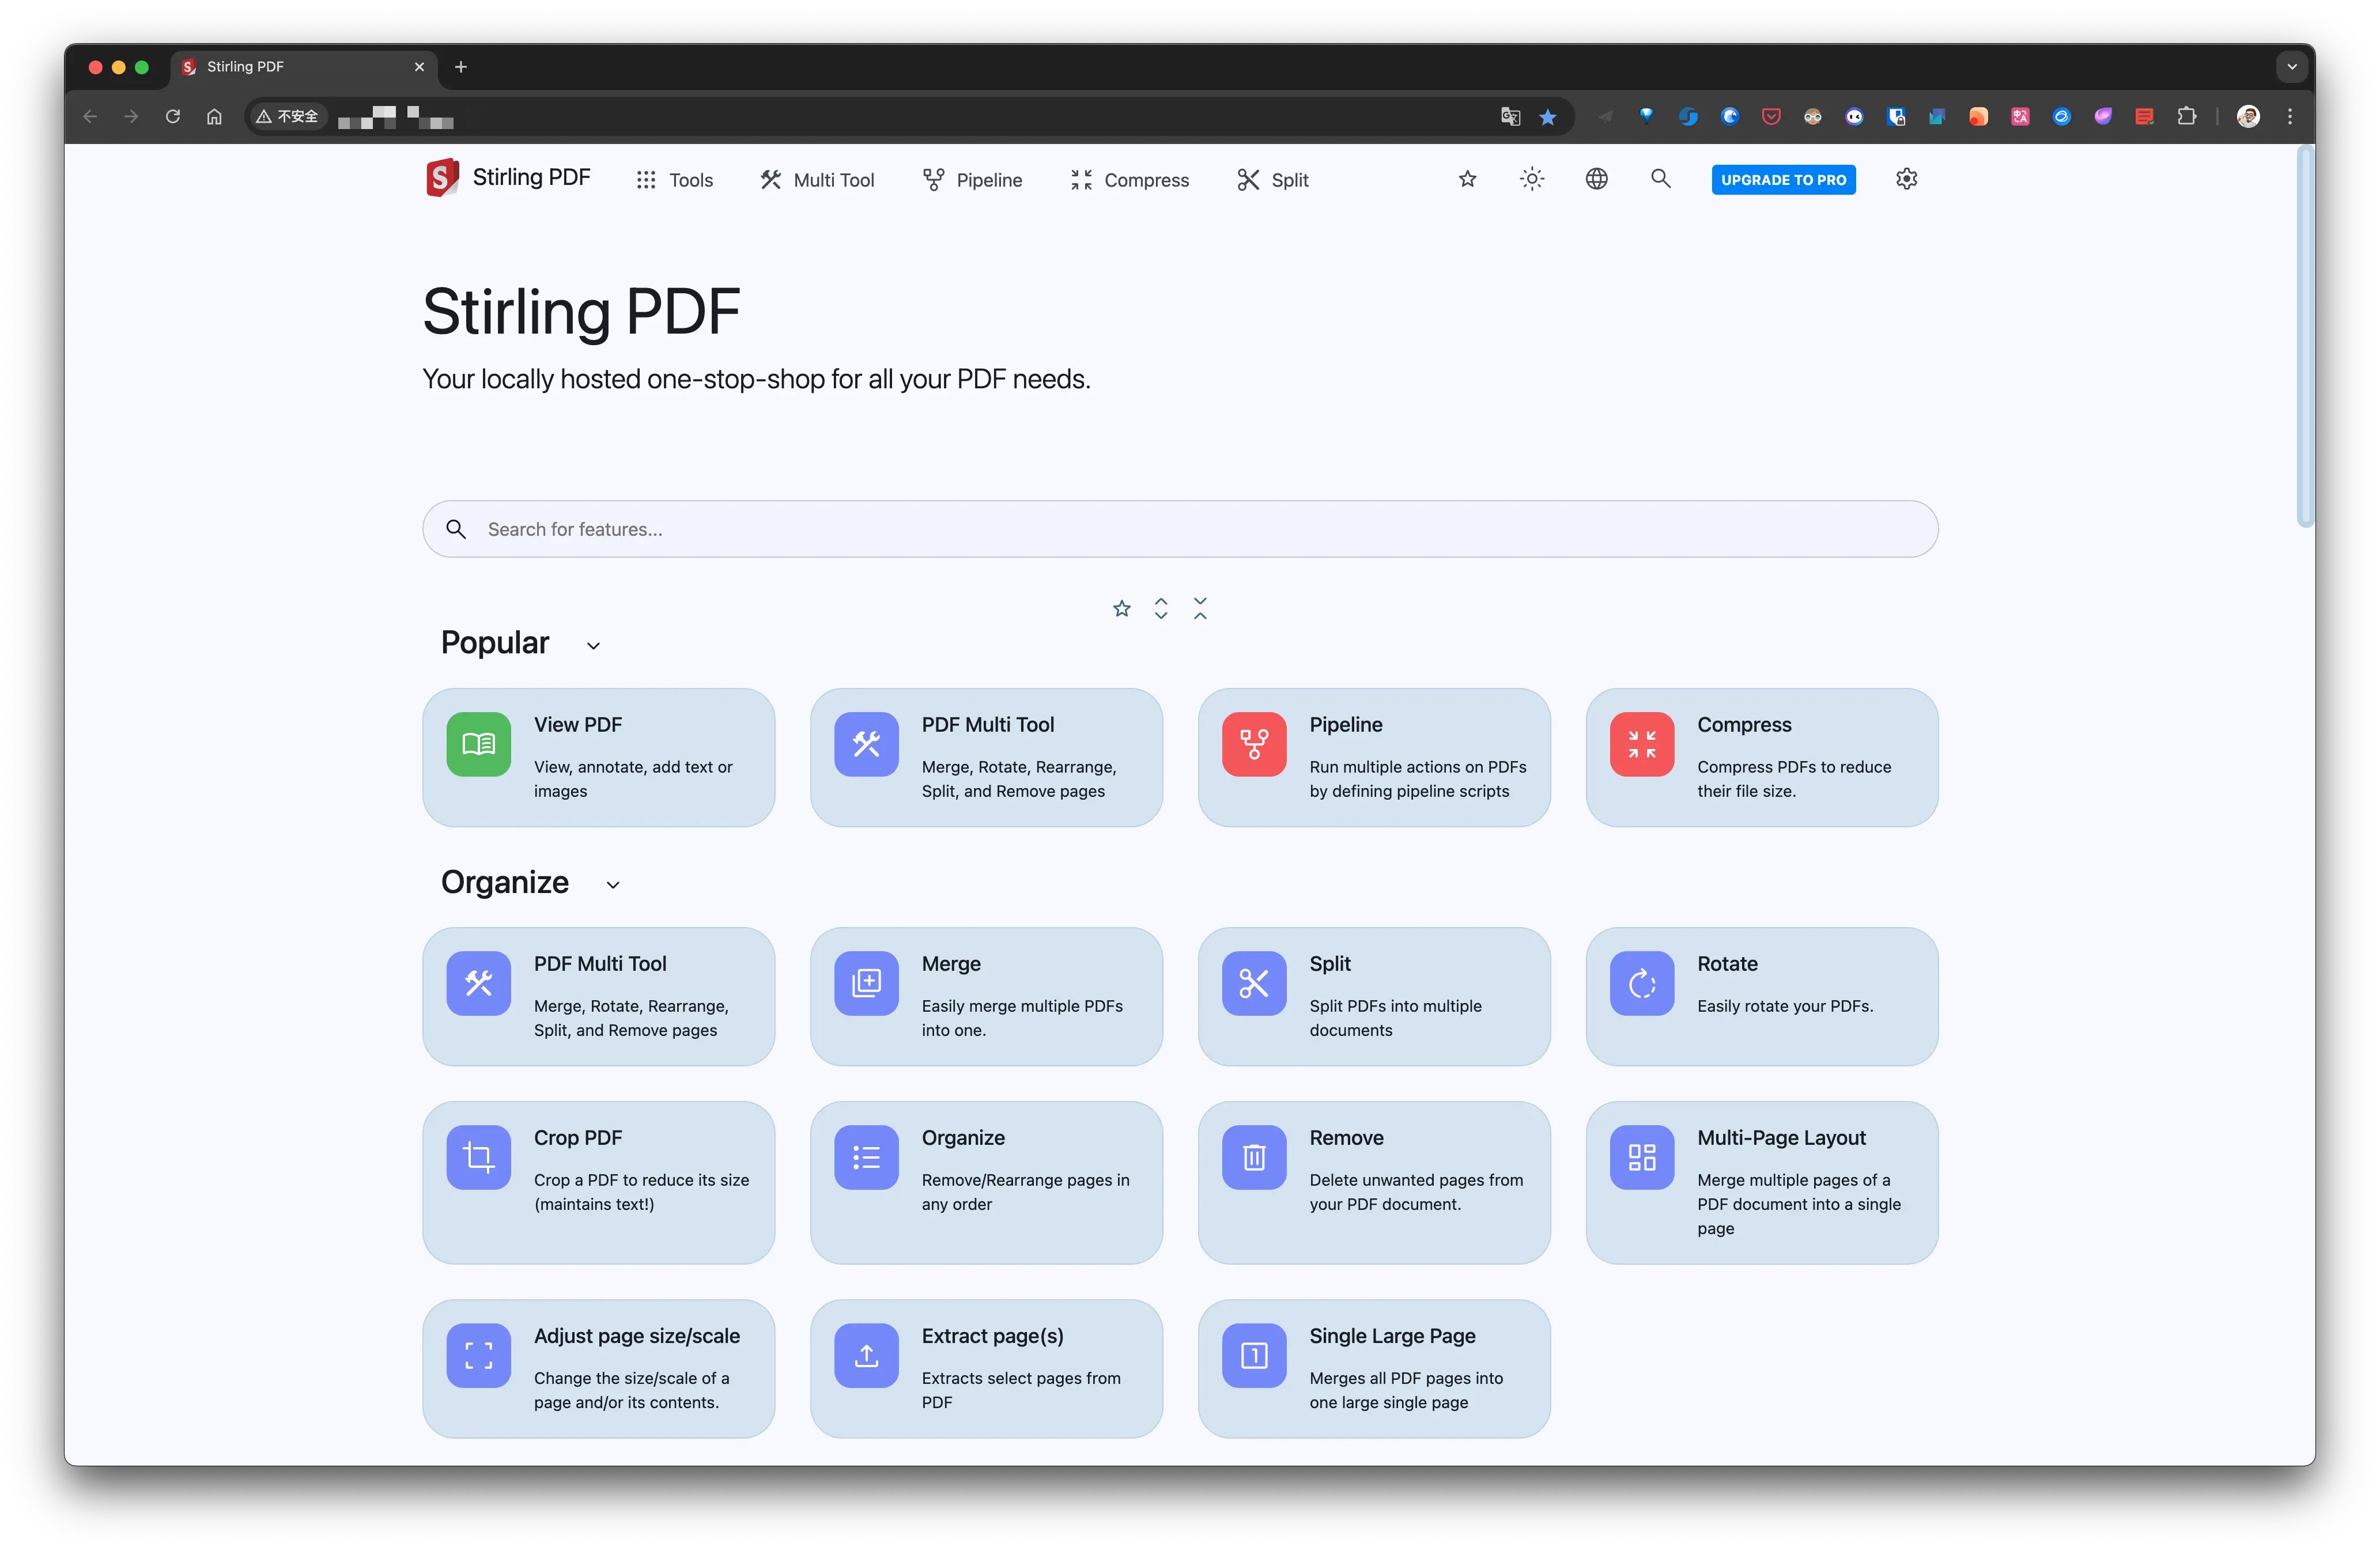Image resolution: width=2380 pixels, height=1551 pixels.
Task: Open the Tools menu in navbar
Action: [675, 180]
